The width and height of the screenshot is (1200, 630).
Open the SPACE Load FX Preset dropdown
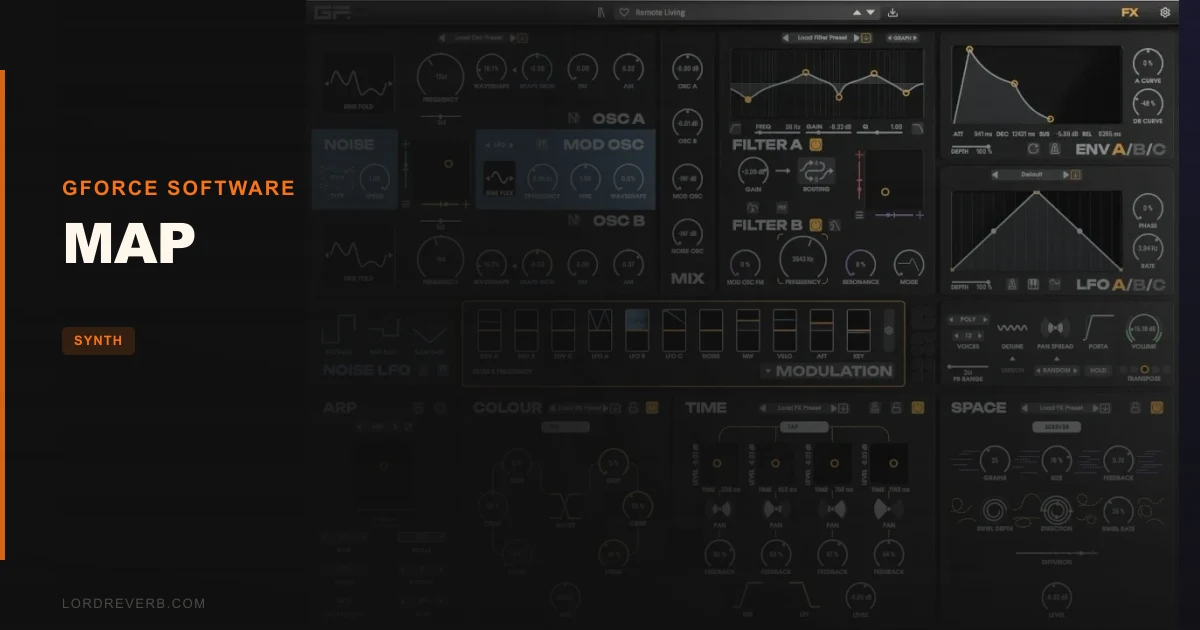[x=1058, y=408]
